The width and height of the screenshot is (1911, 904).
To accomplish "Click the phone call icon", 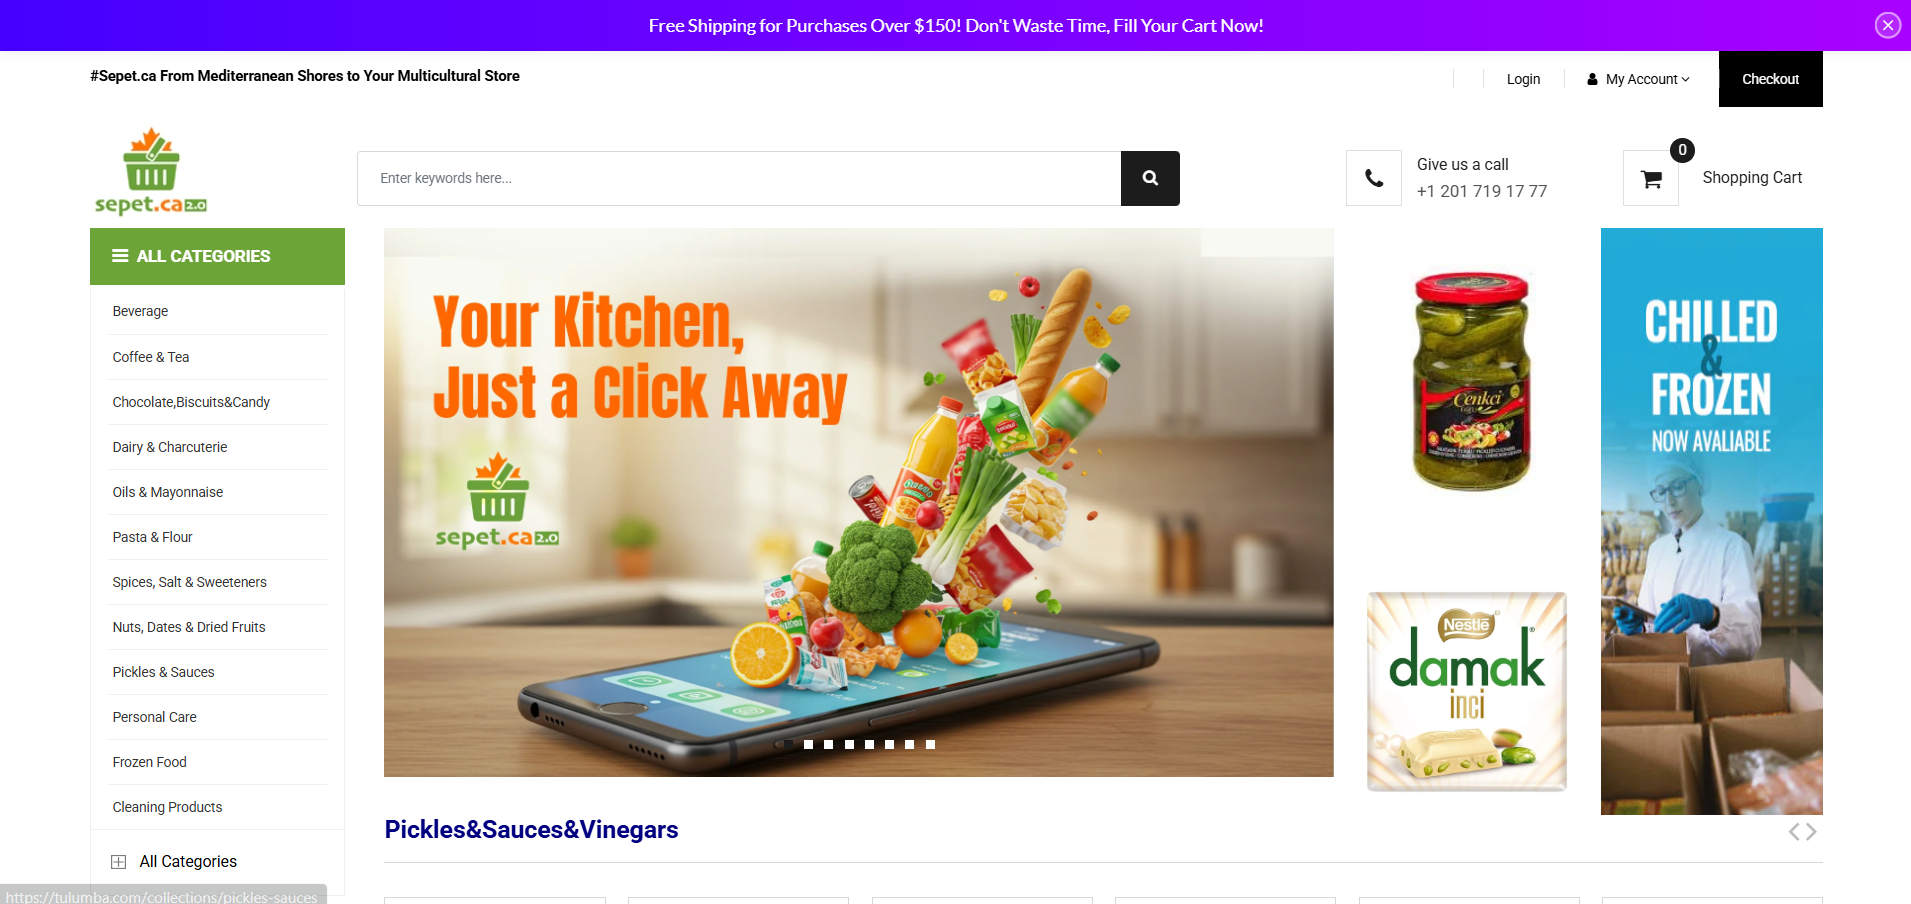I will coord(1374,178).
